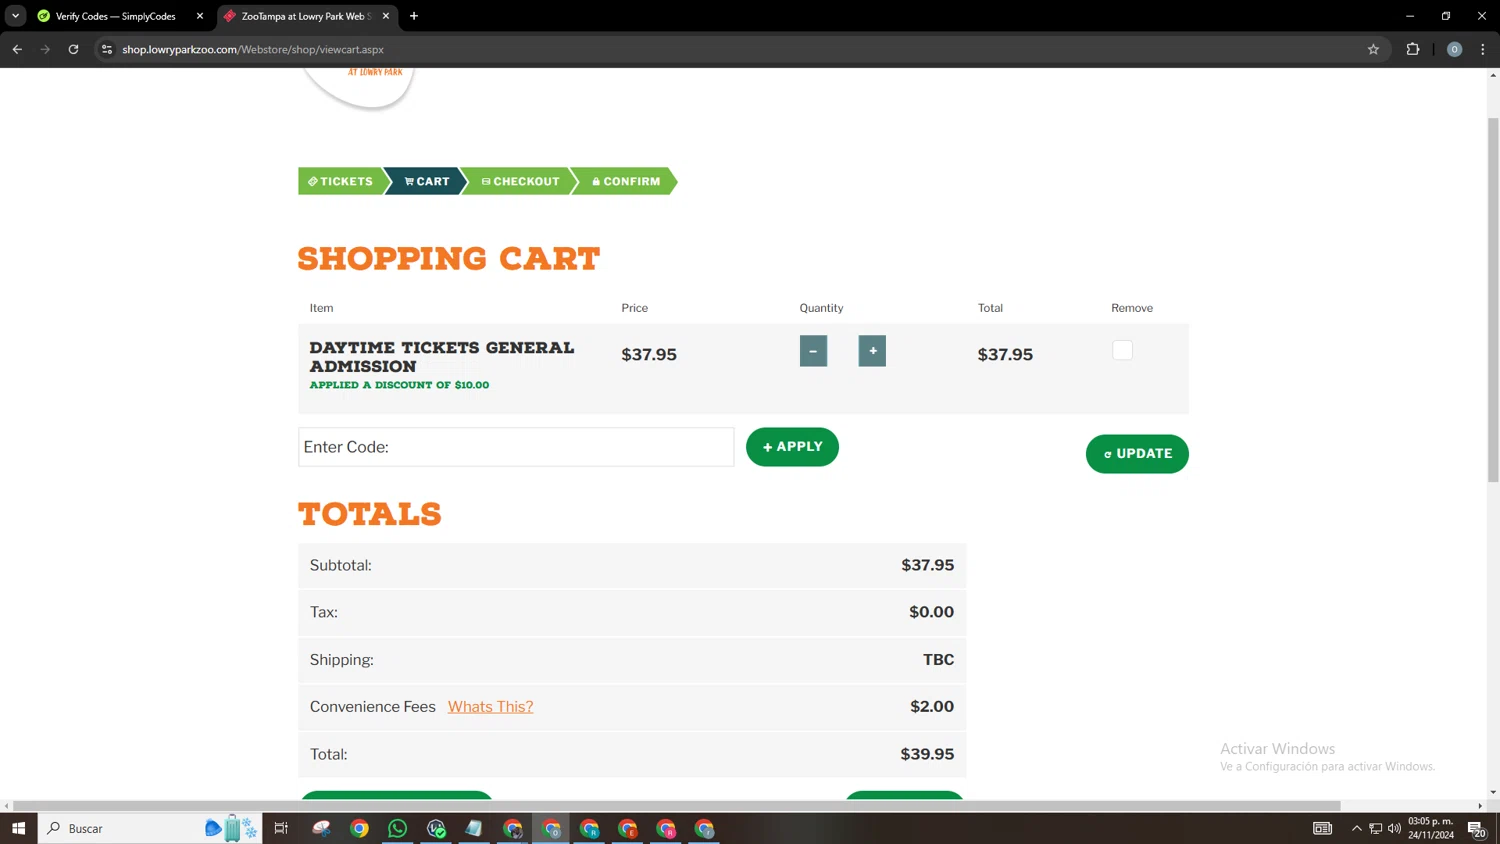Open the Chrome profile avatar

(1455, 49)
